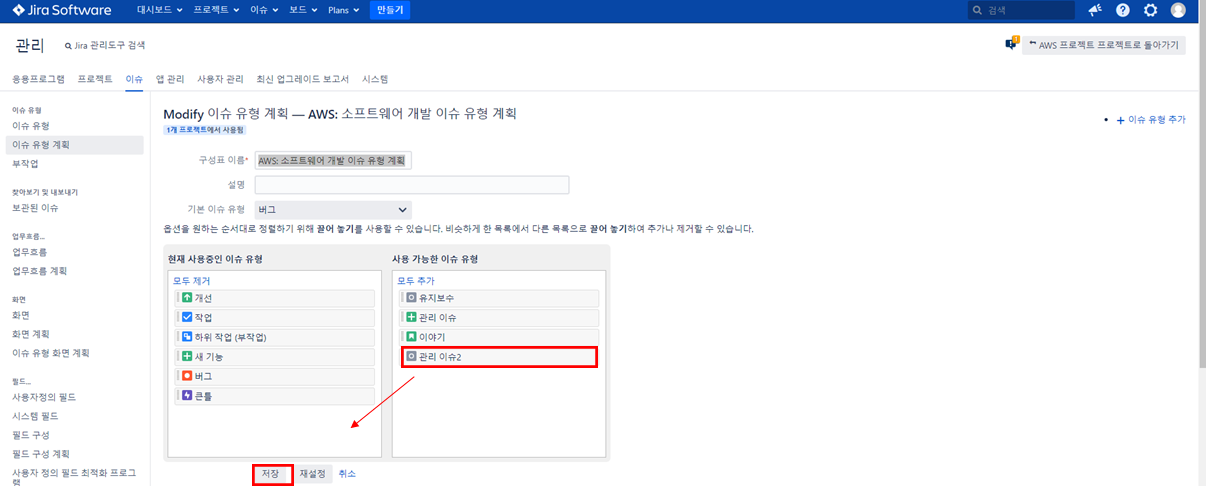Open the 기본 이슈 유형 dropdown

(333, 209)
